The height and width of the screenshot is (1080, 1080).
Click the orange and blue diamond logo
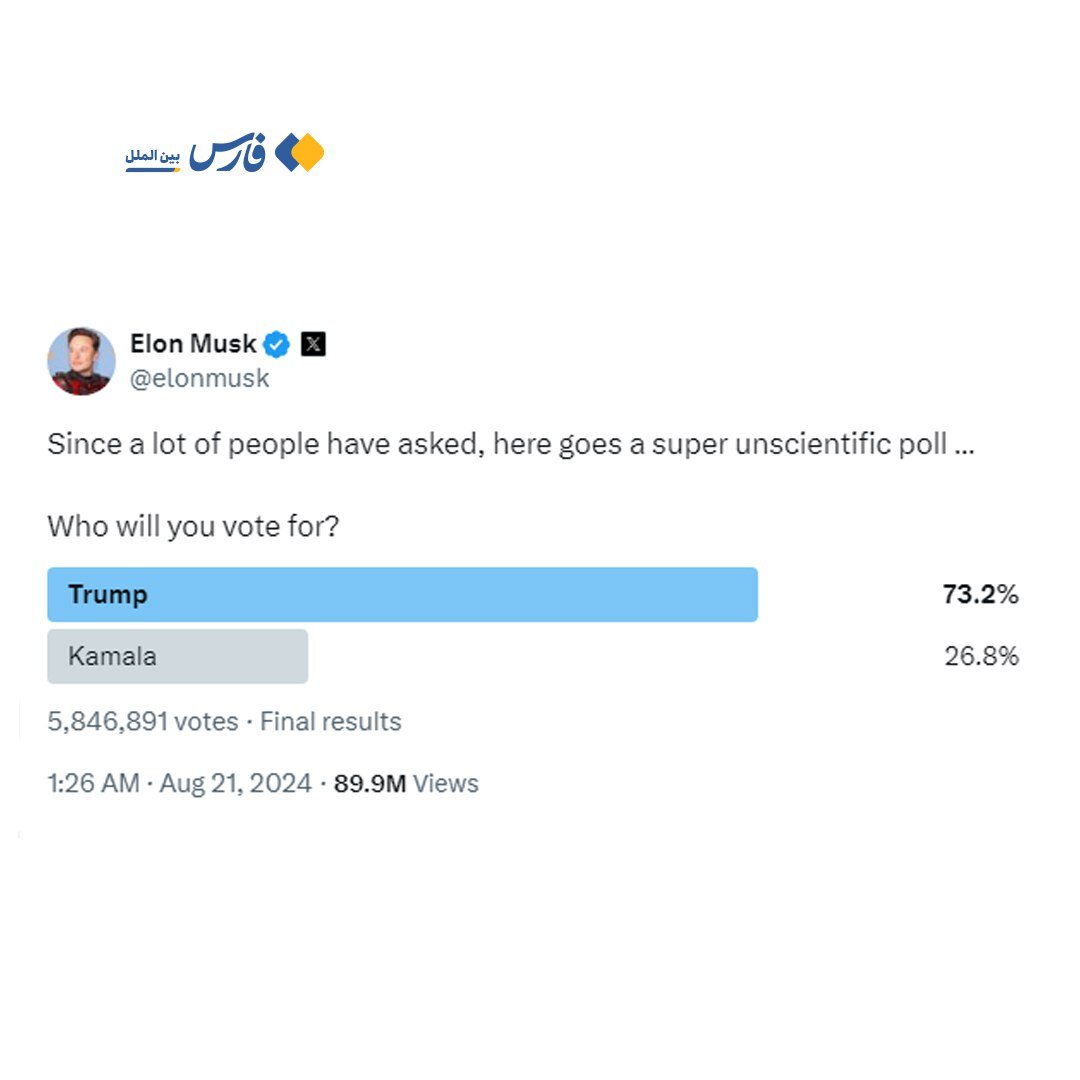click(300, 153)
